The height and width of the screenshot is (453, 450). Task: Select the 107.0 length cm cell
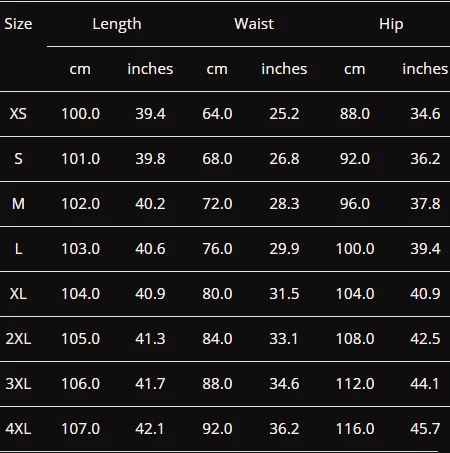80,429
